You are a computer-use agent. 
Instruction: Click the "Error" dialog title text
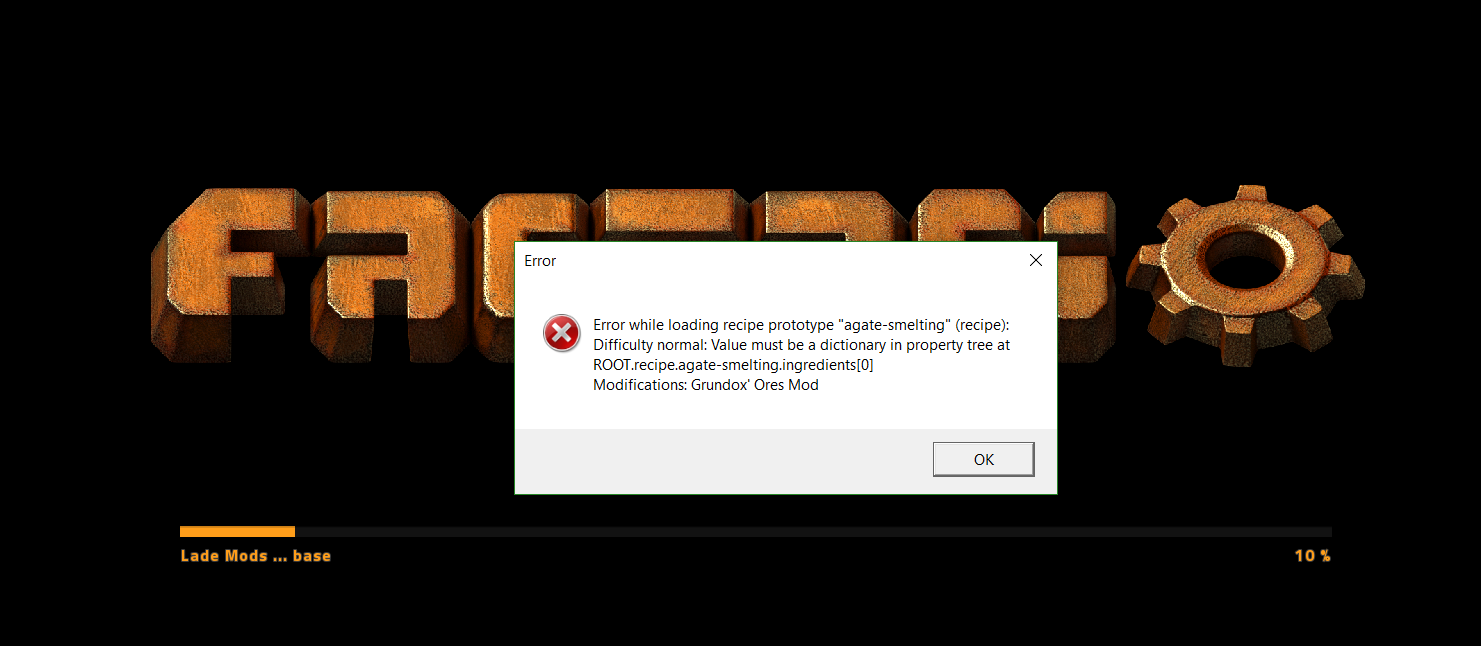tap(540, 261)
